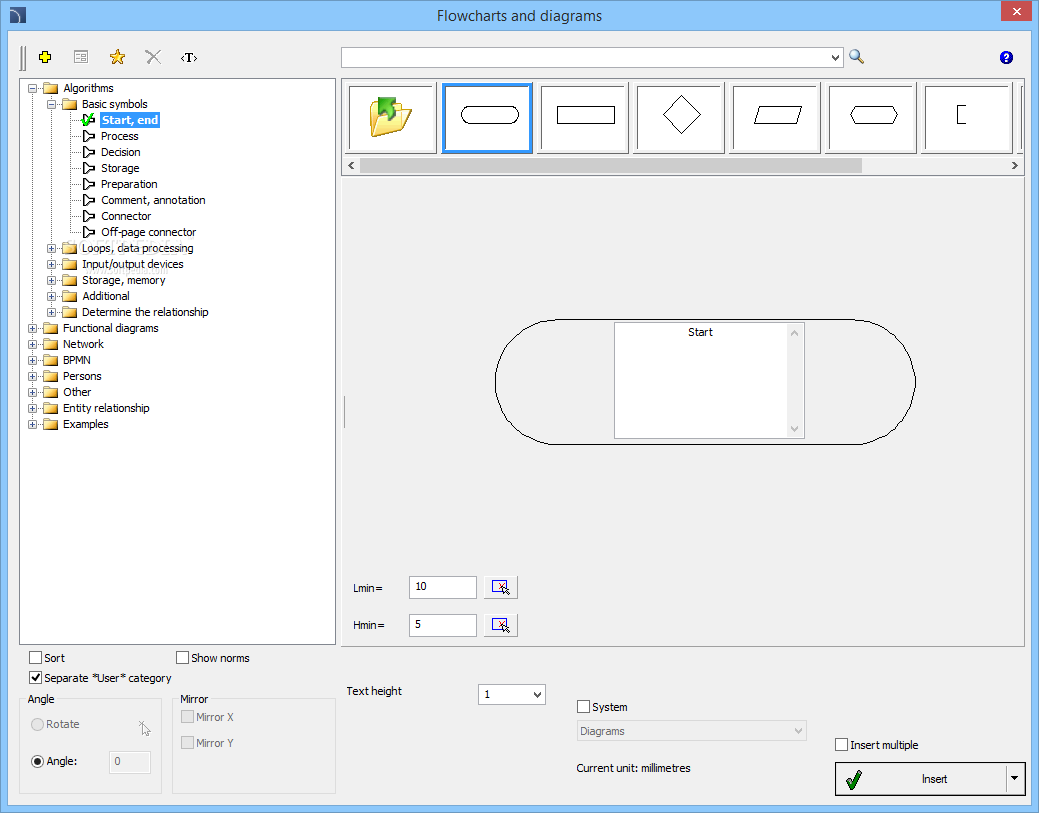This screenshot has height=813, width=1039.
Task: Select the hexagon preparation shape thumbnail
Action: pyautogui.click(x=873, y=117)
